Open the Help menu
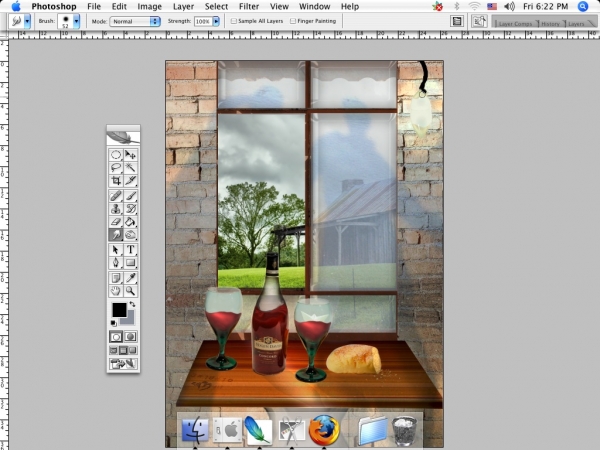600x450 pixels. 350,7
